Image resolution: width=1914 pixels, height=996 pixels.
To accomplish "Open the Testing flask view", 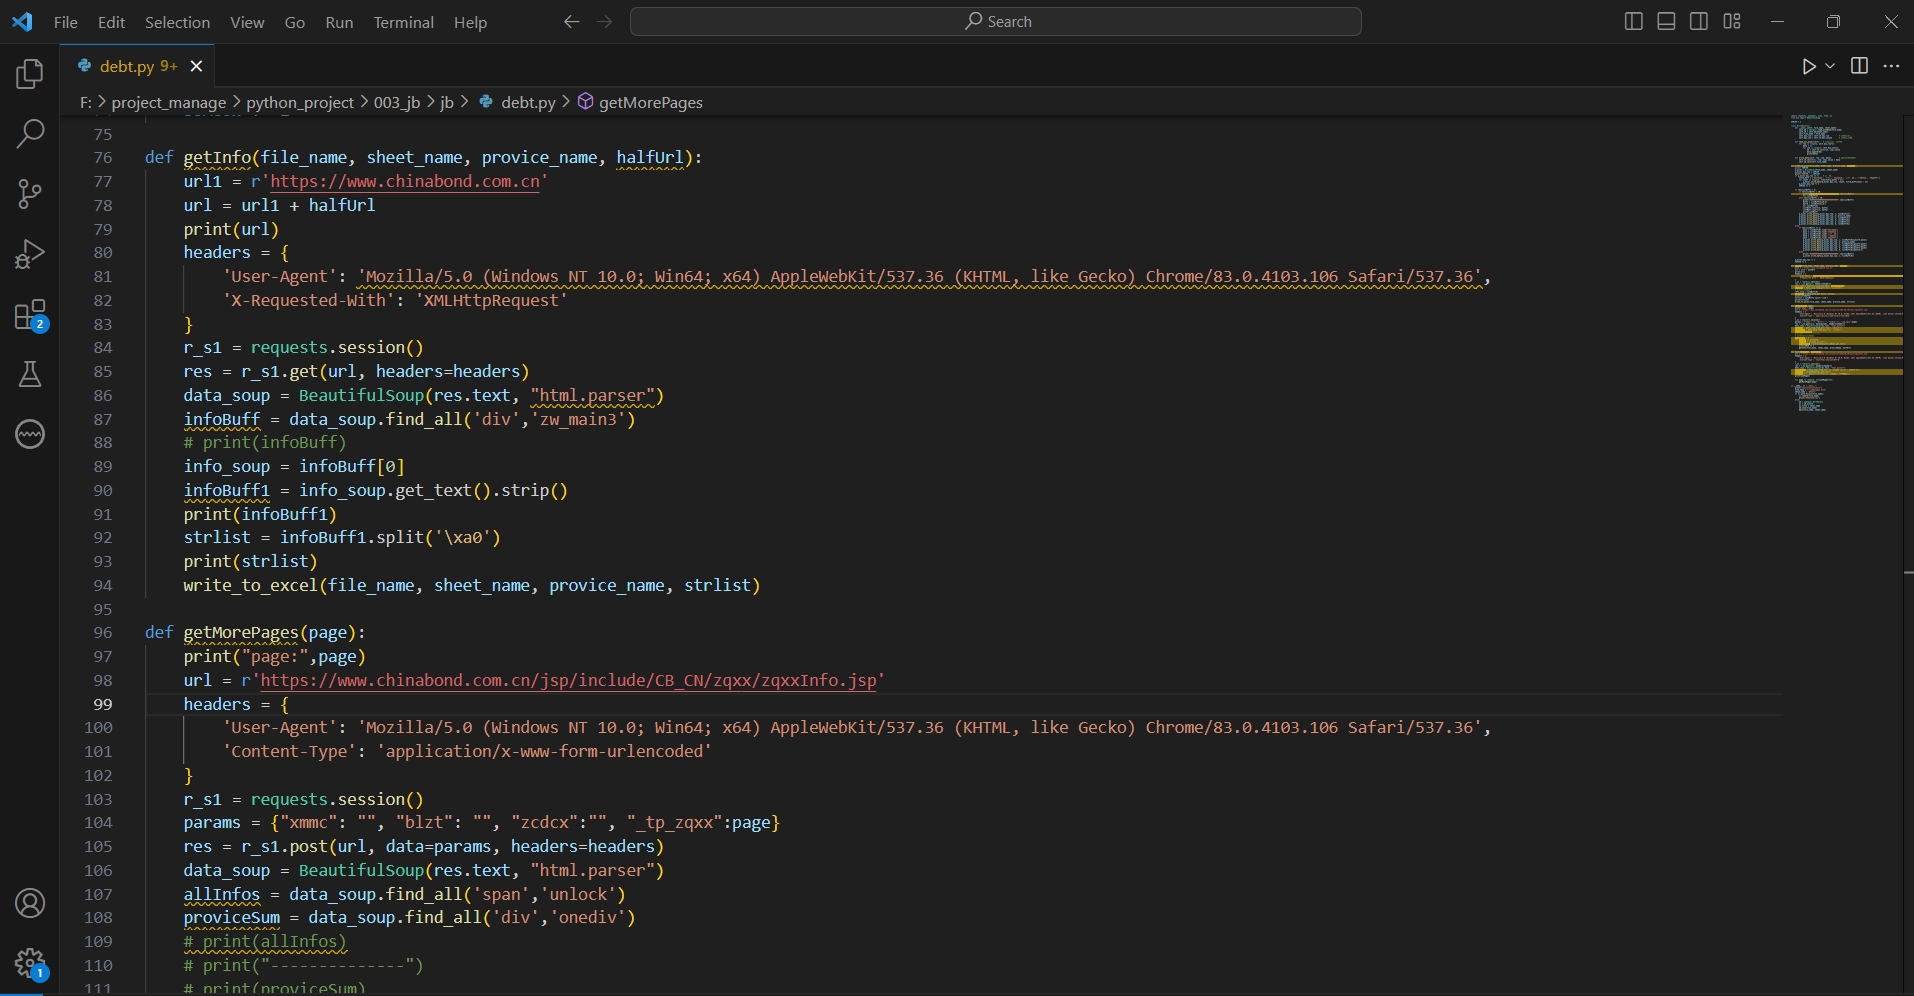I will (30, 374).
